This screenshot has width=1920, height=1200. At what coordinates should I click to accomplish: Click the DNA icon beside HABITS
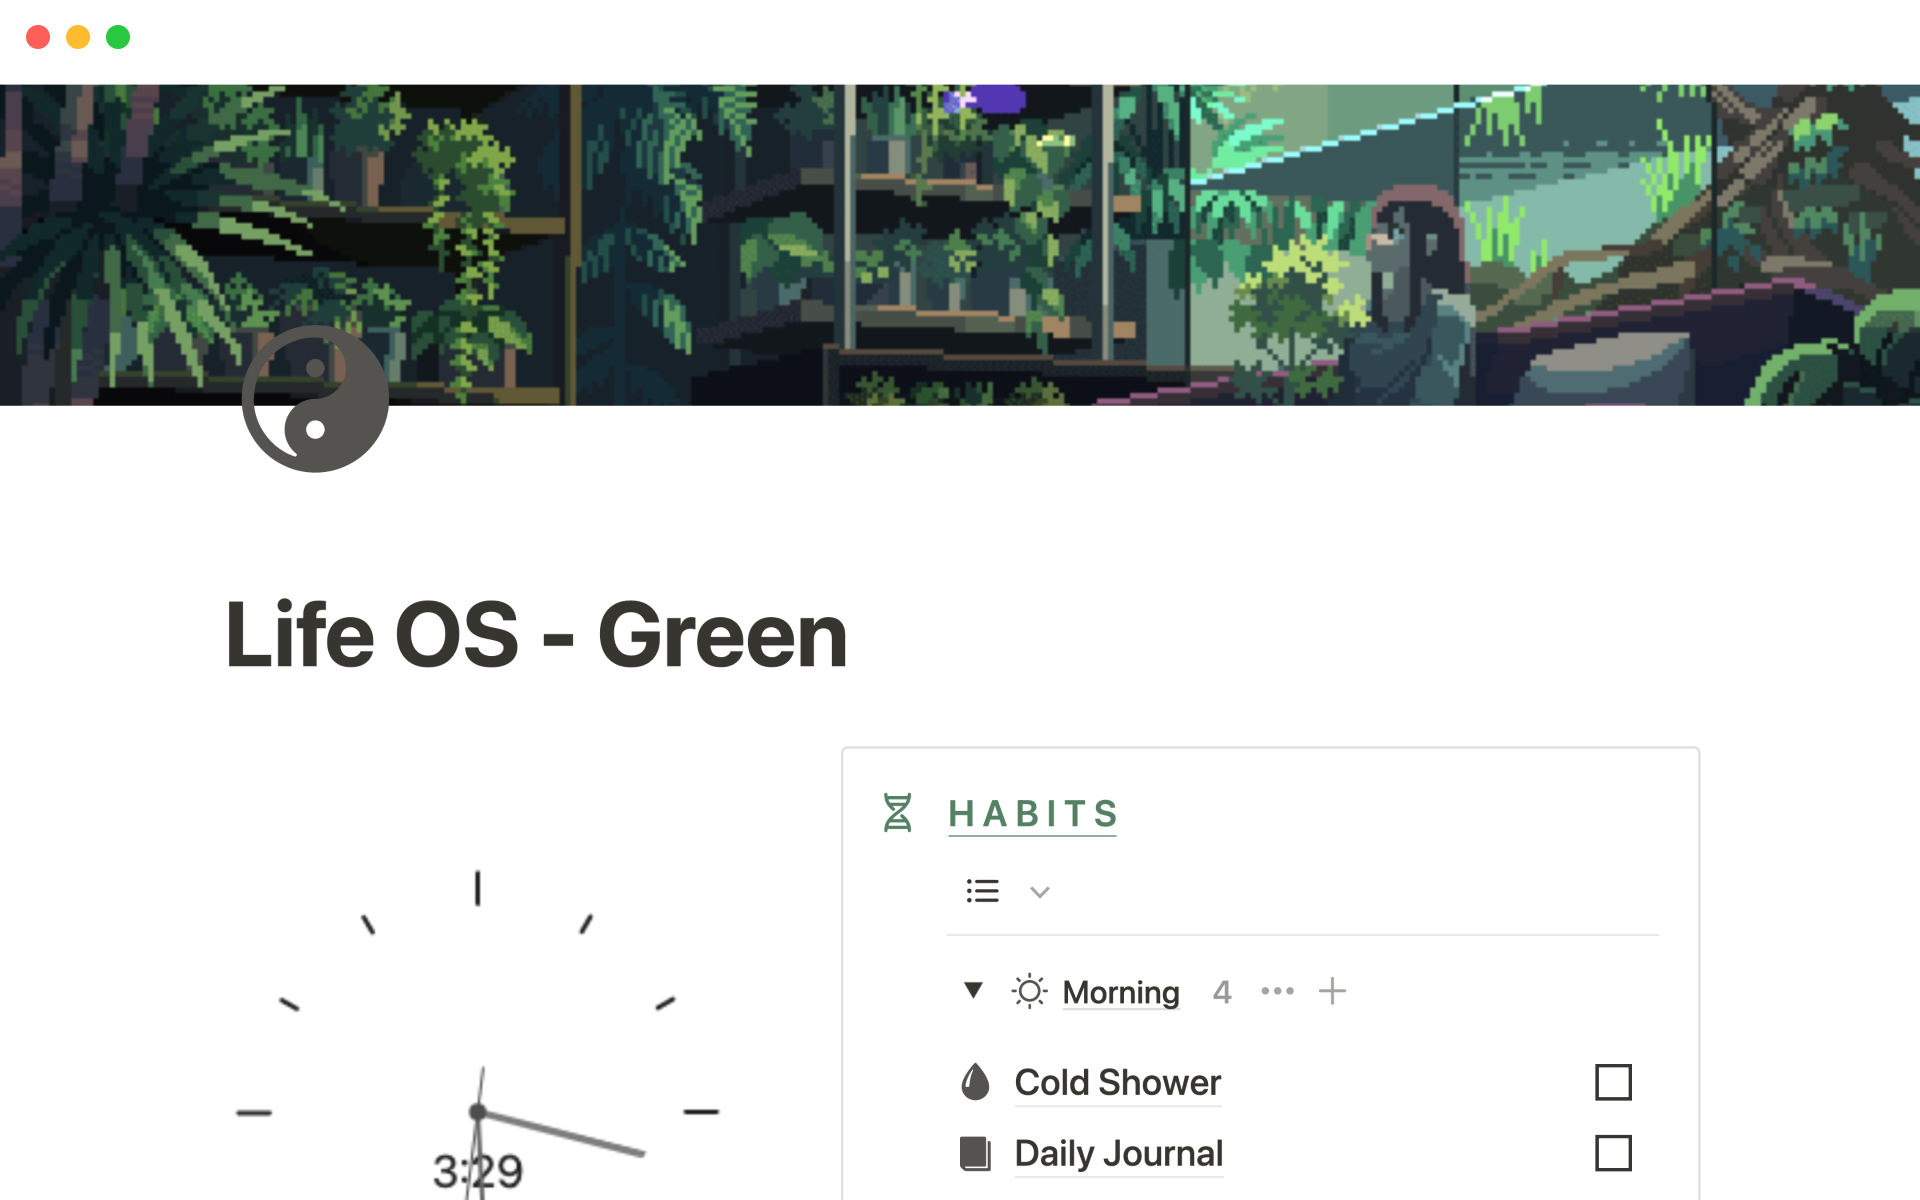point(897,812)
